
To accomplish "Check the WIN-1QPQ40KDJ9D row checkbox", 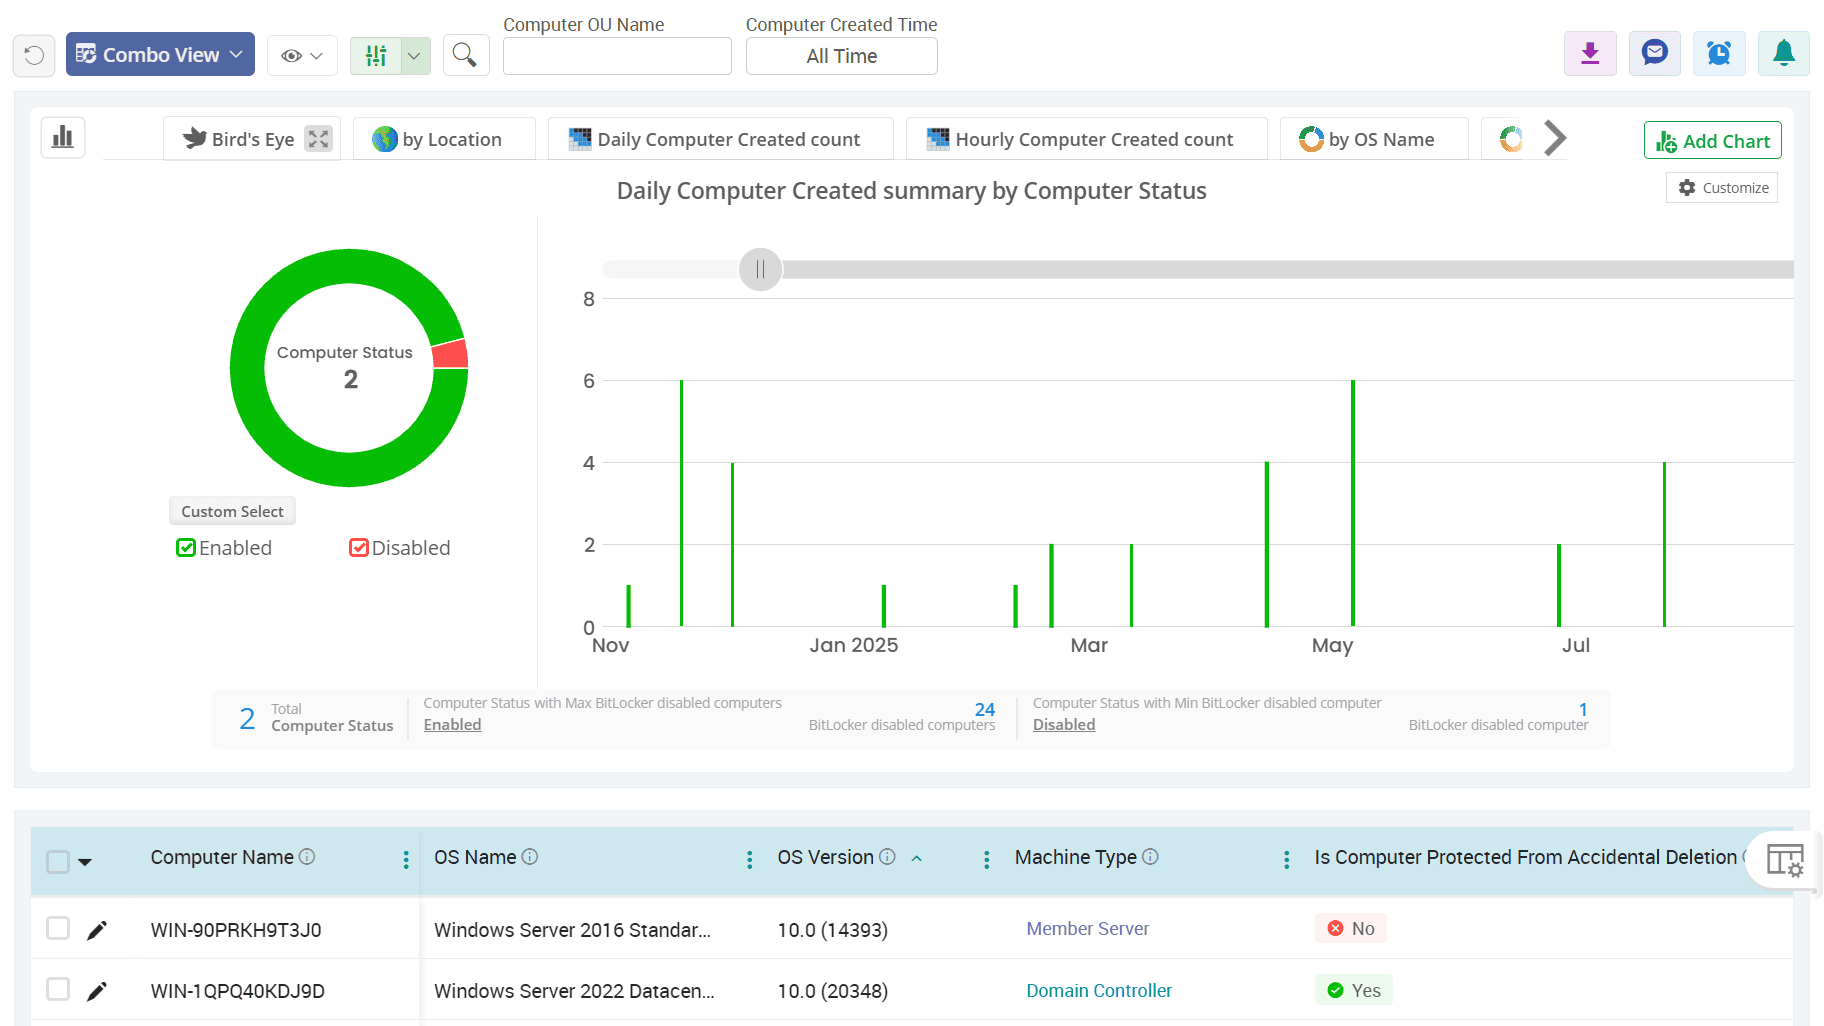I will coord(58,990).
